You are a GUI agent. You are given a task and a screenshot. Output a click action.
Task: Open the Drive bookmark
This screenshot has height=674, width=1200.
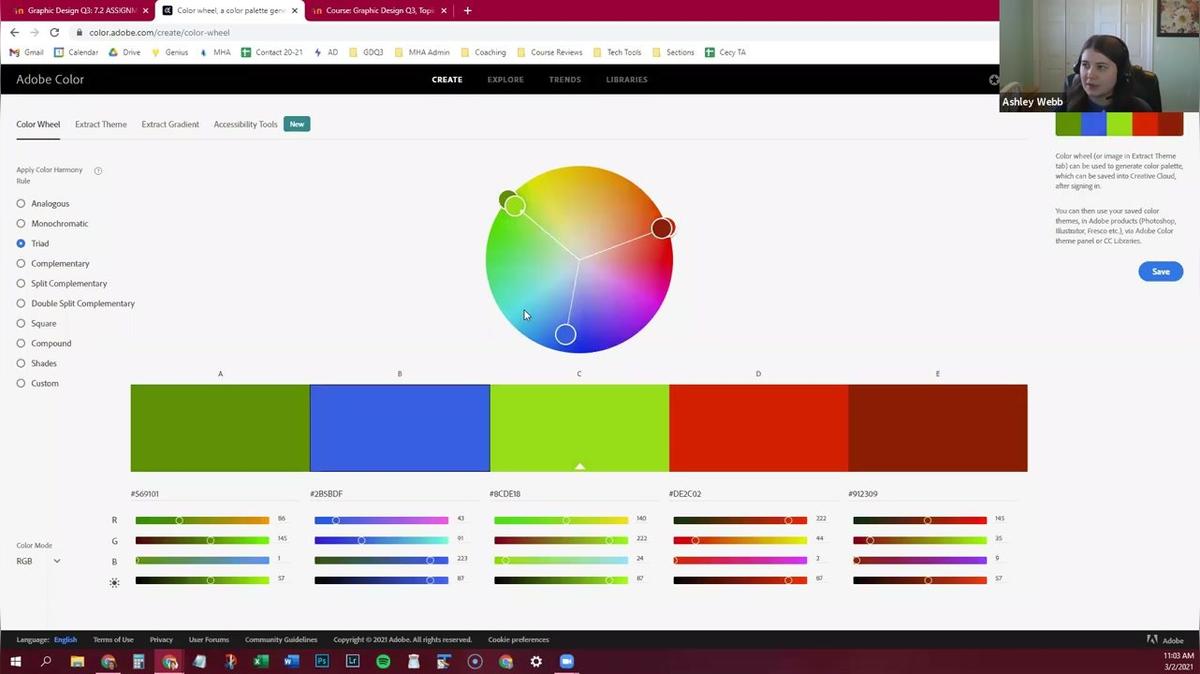point(124,52)
